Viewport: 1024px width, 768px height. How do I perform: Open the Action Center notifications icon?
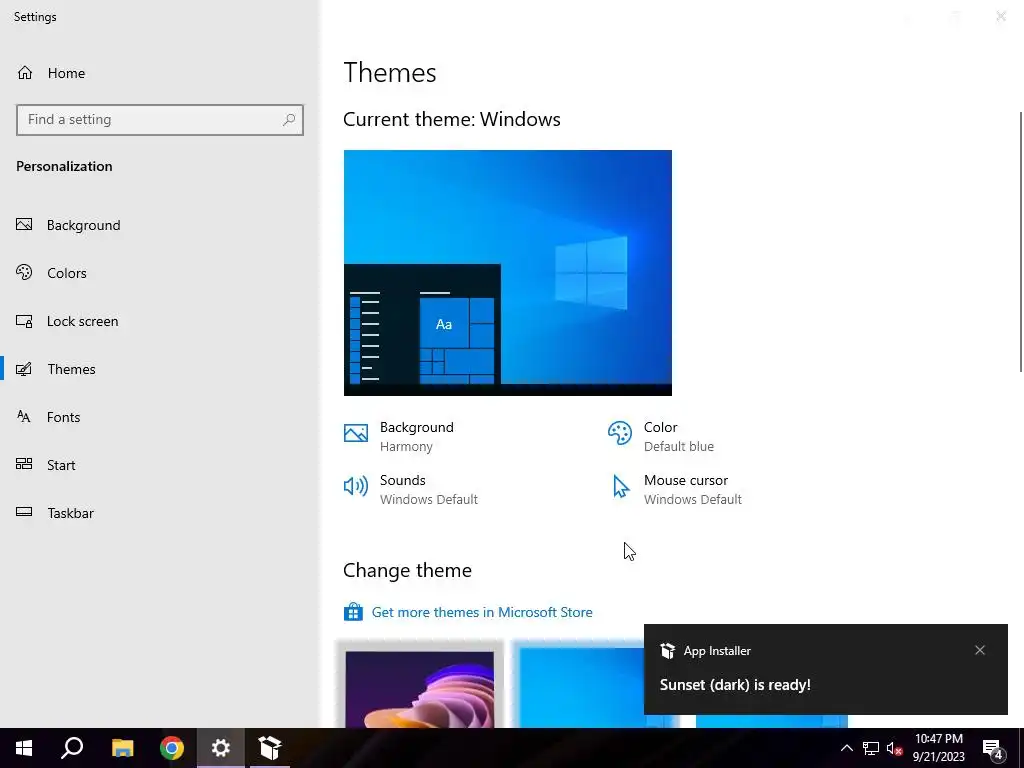(993, 749)
